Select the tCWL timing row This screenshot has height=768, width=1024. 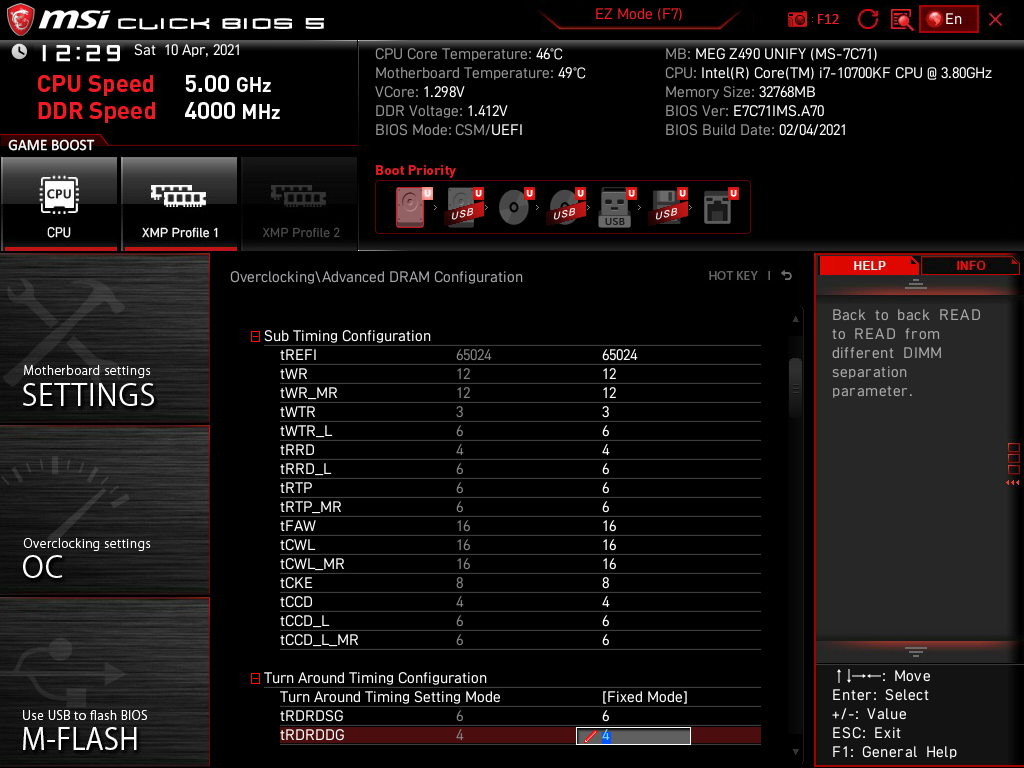[x=520, y=545]
